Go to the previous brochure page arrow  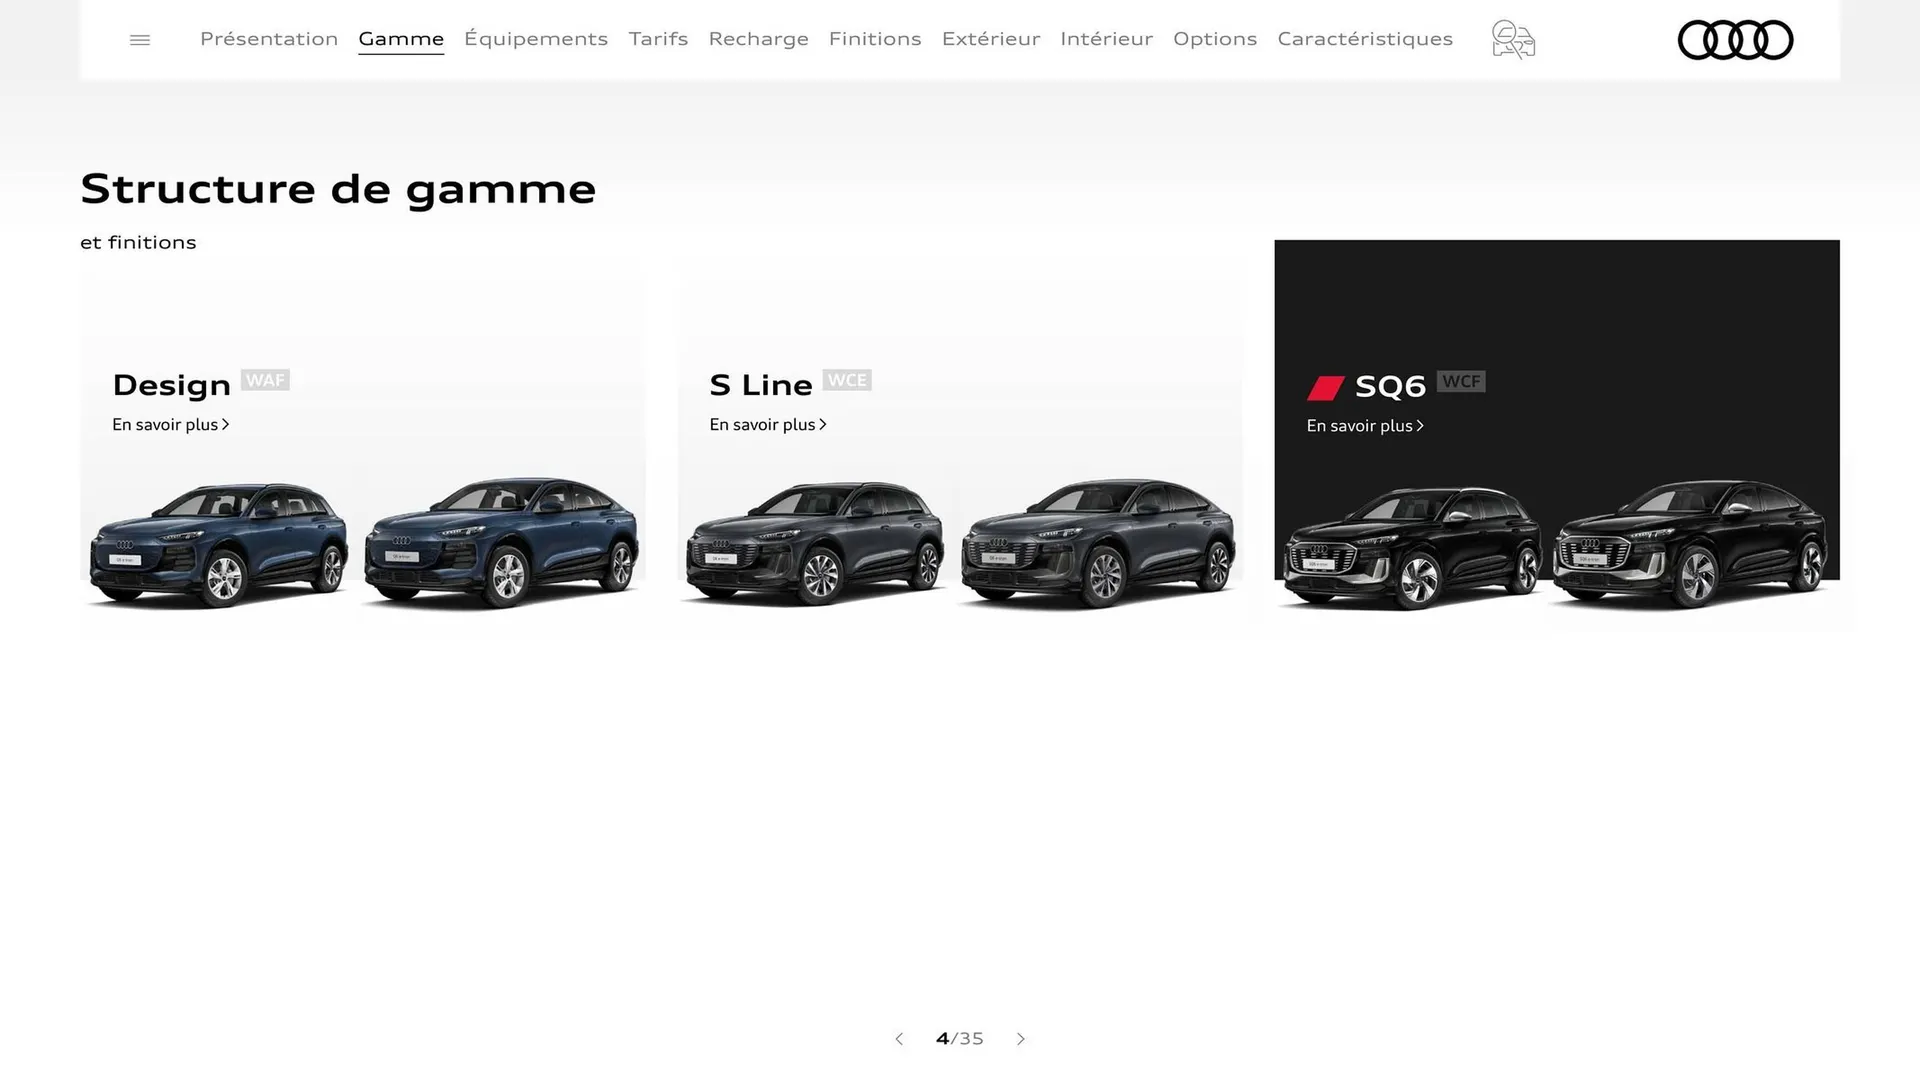point(899,1039)
